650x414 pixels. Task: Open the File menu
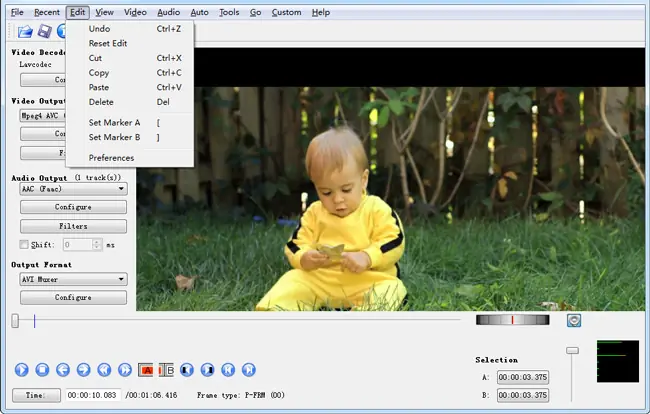[x=17, y=12]
